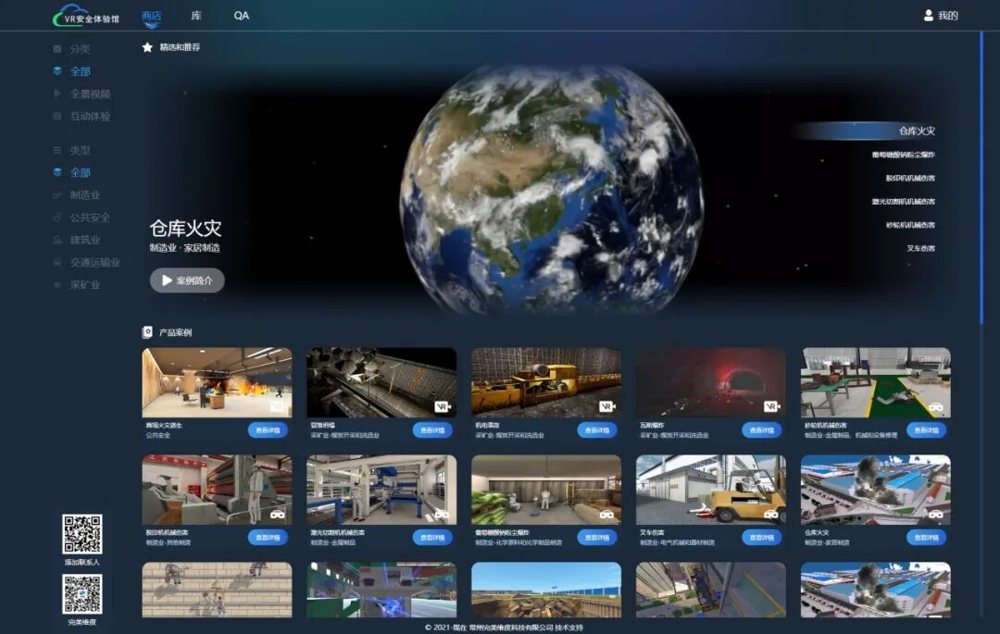The image size is (1000, 634).
Task: Filter type by 制造业
Action: [85, 195]
